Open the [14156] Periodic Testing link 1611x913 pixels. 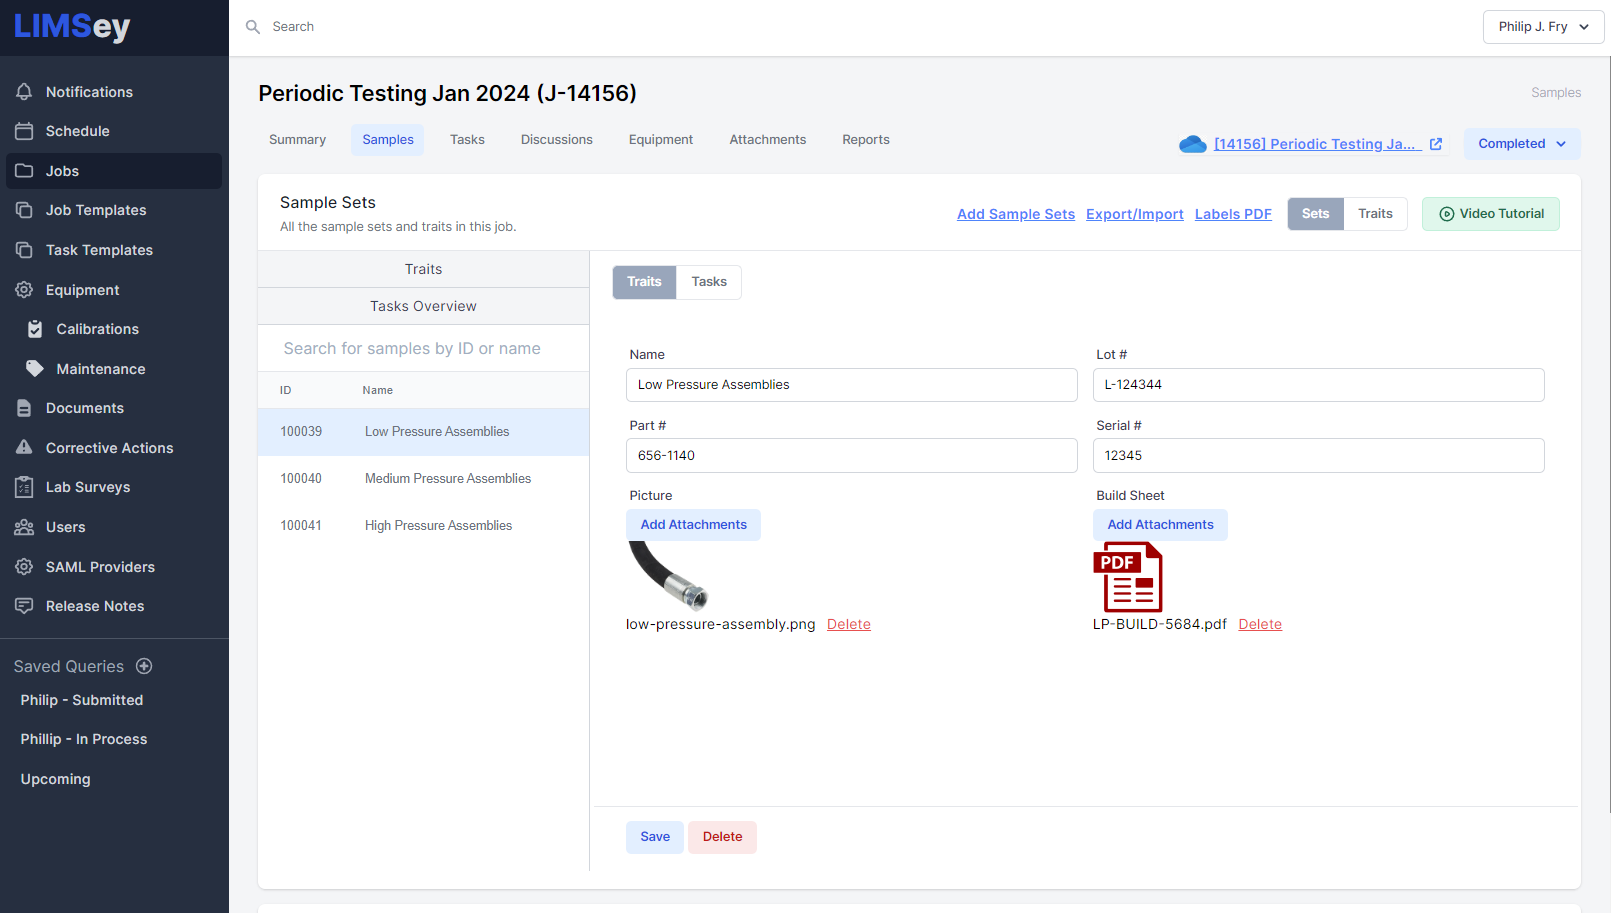(1318, 144)
